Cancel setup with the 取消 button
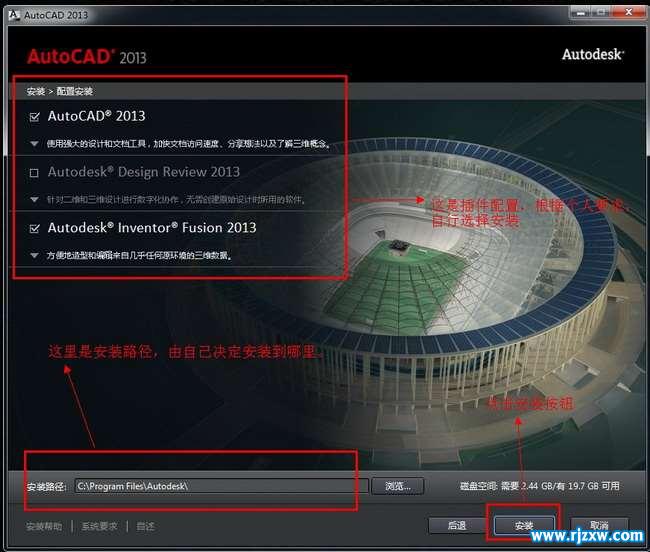Image resolution: width=650 pixels, height=552 pixels. [x=599, y=525]
